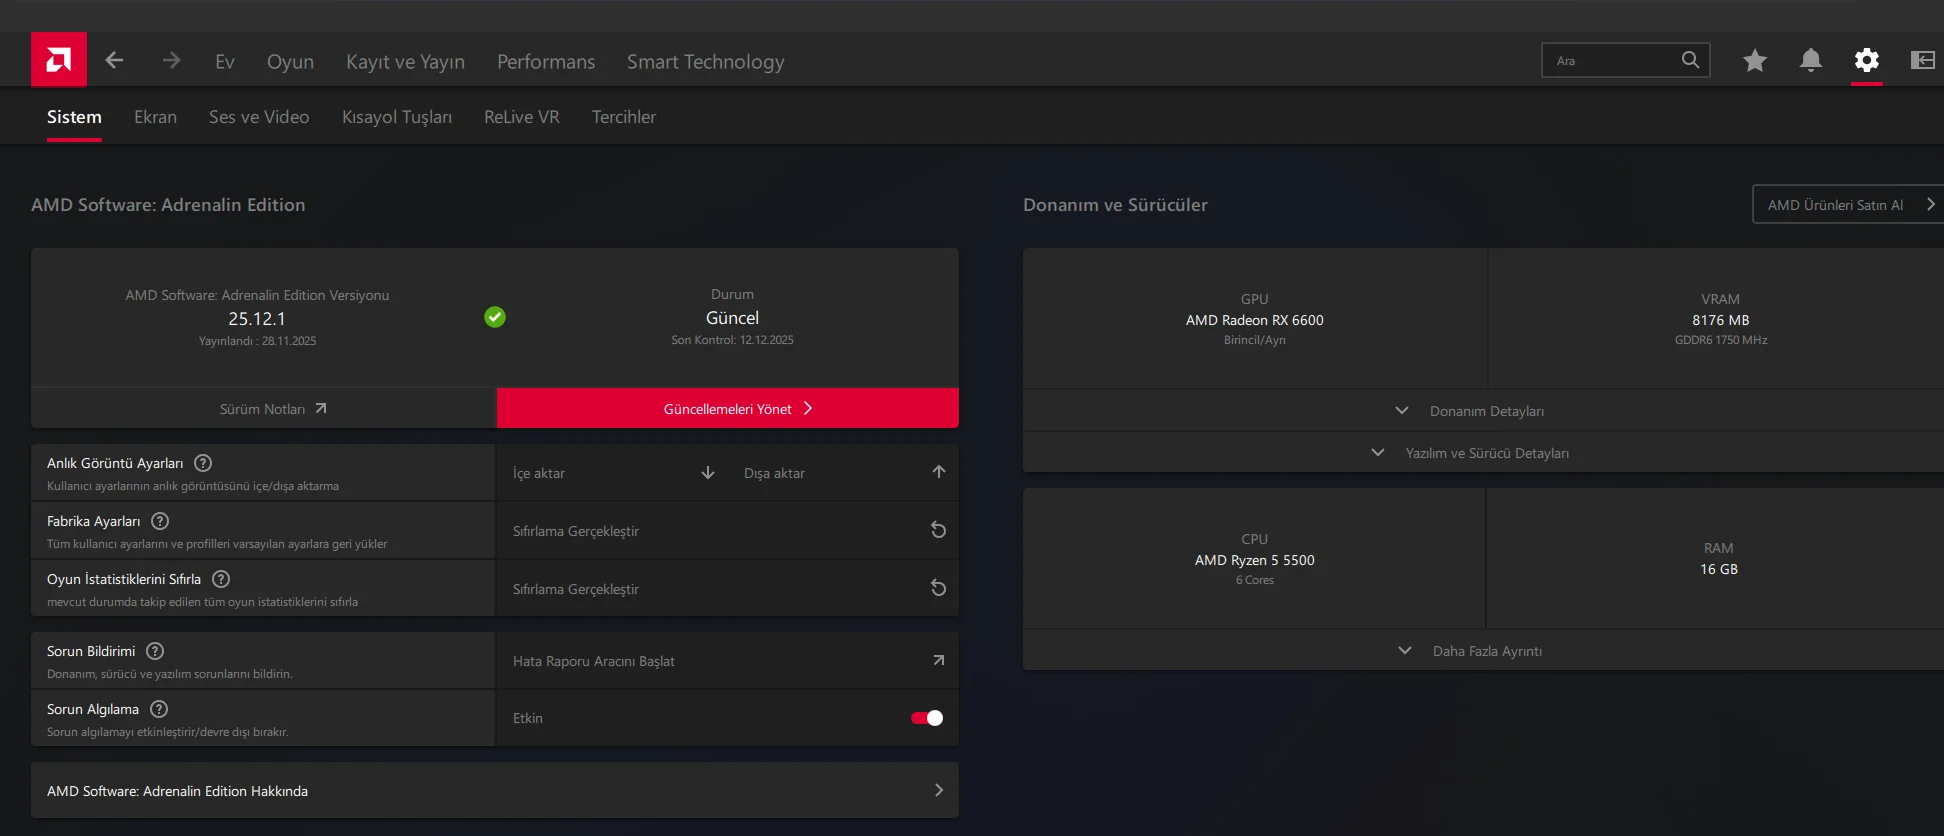
Task: Open settings gear icon
Action: pos(1867,60)
